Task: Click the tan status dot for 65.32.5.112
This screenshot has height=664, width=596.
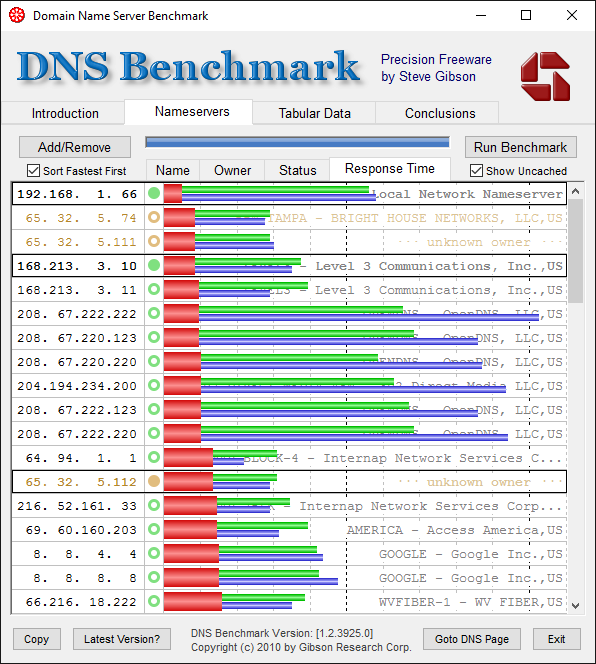Action: (x=154, y=481)
